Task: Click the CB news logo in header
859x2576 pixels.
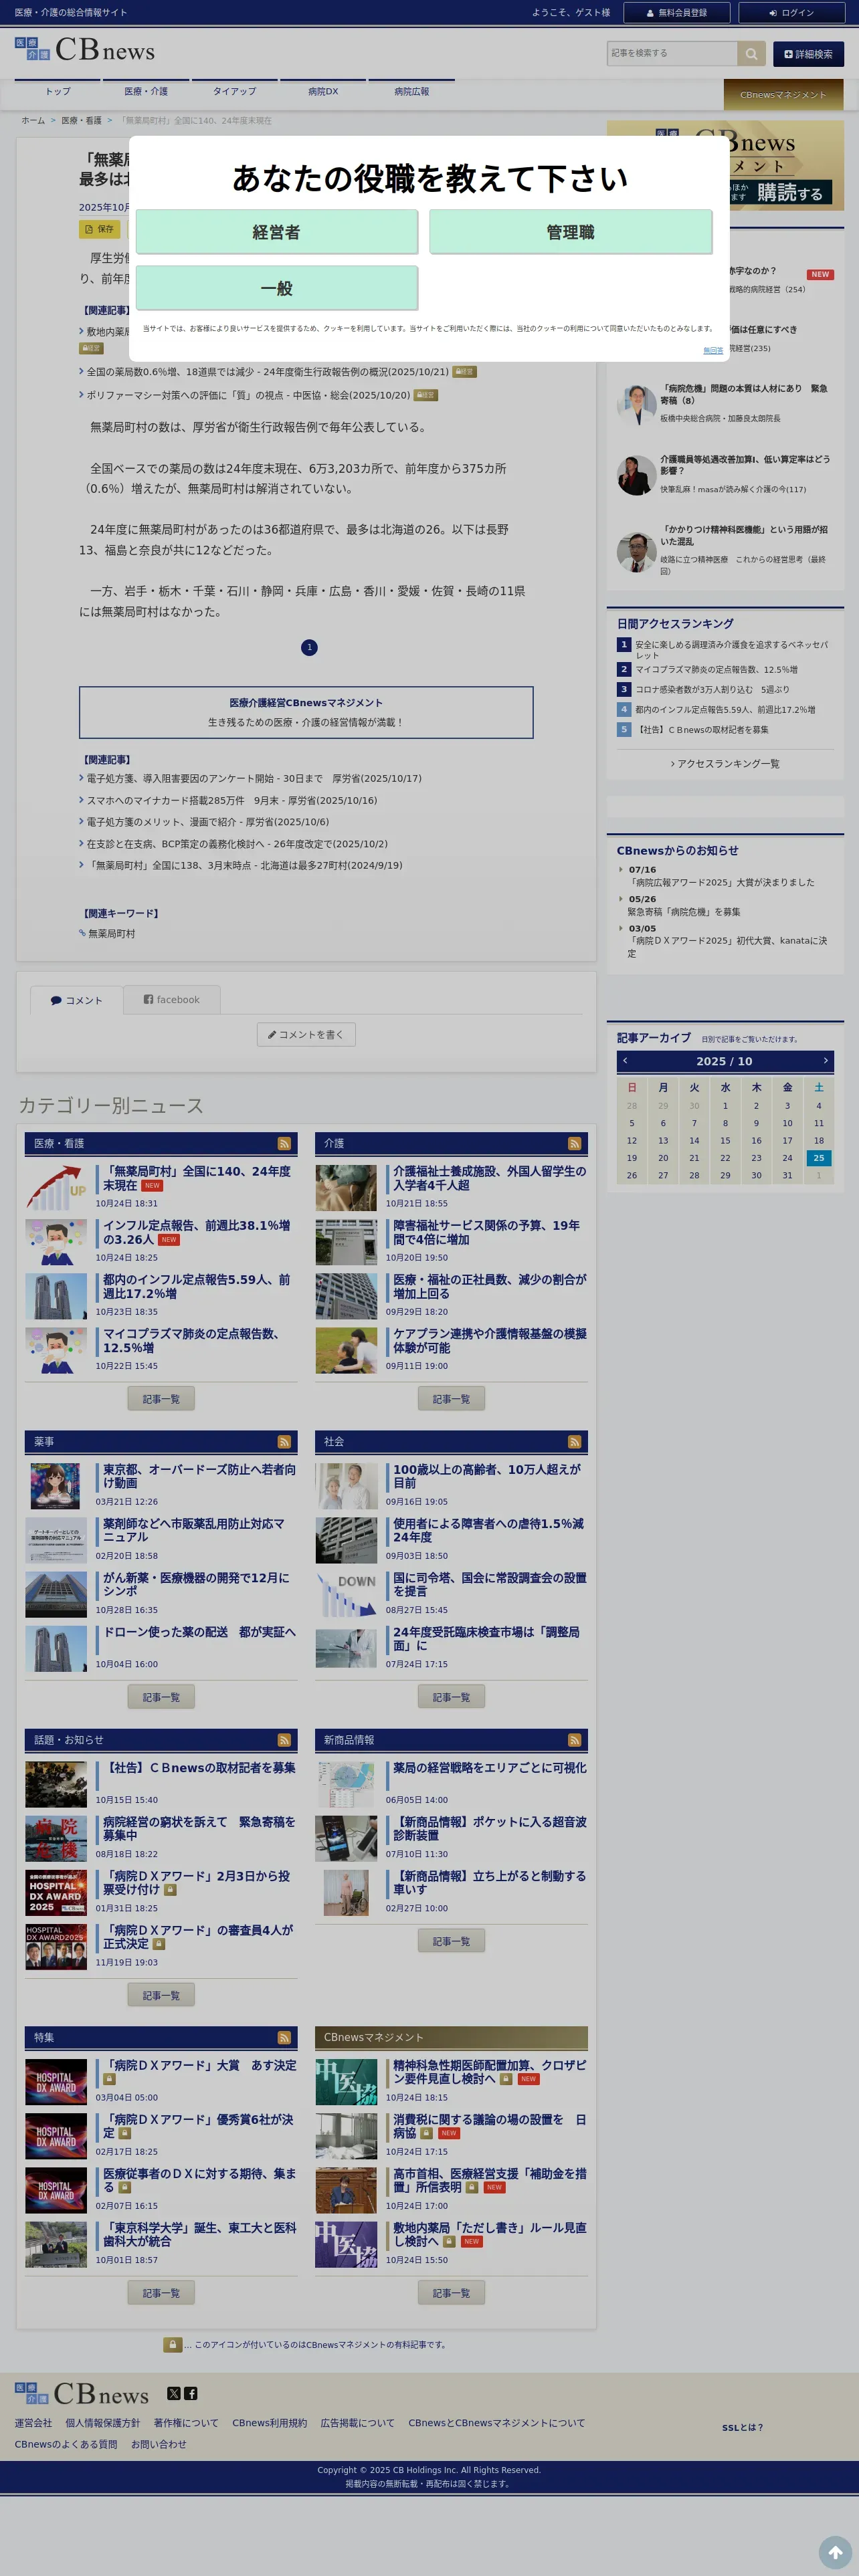Action: [85, 49]
